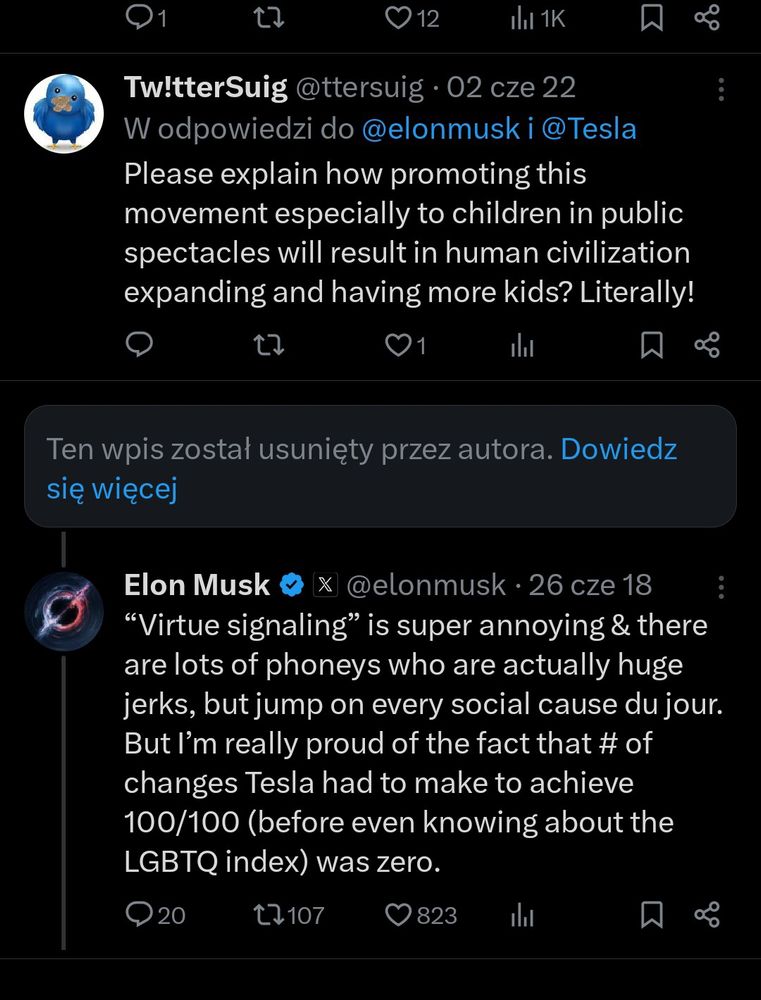Open Tw!tterSuig's blue bird avatar
Screen dimensions: 761x1000
click(64, 113)
